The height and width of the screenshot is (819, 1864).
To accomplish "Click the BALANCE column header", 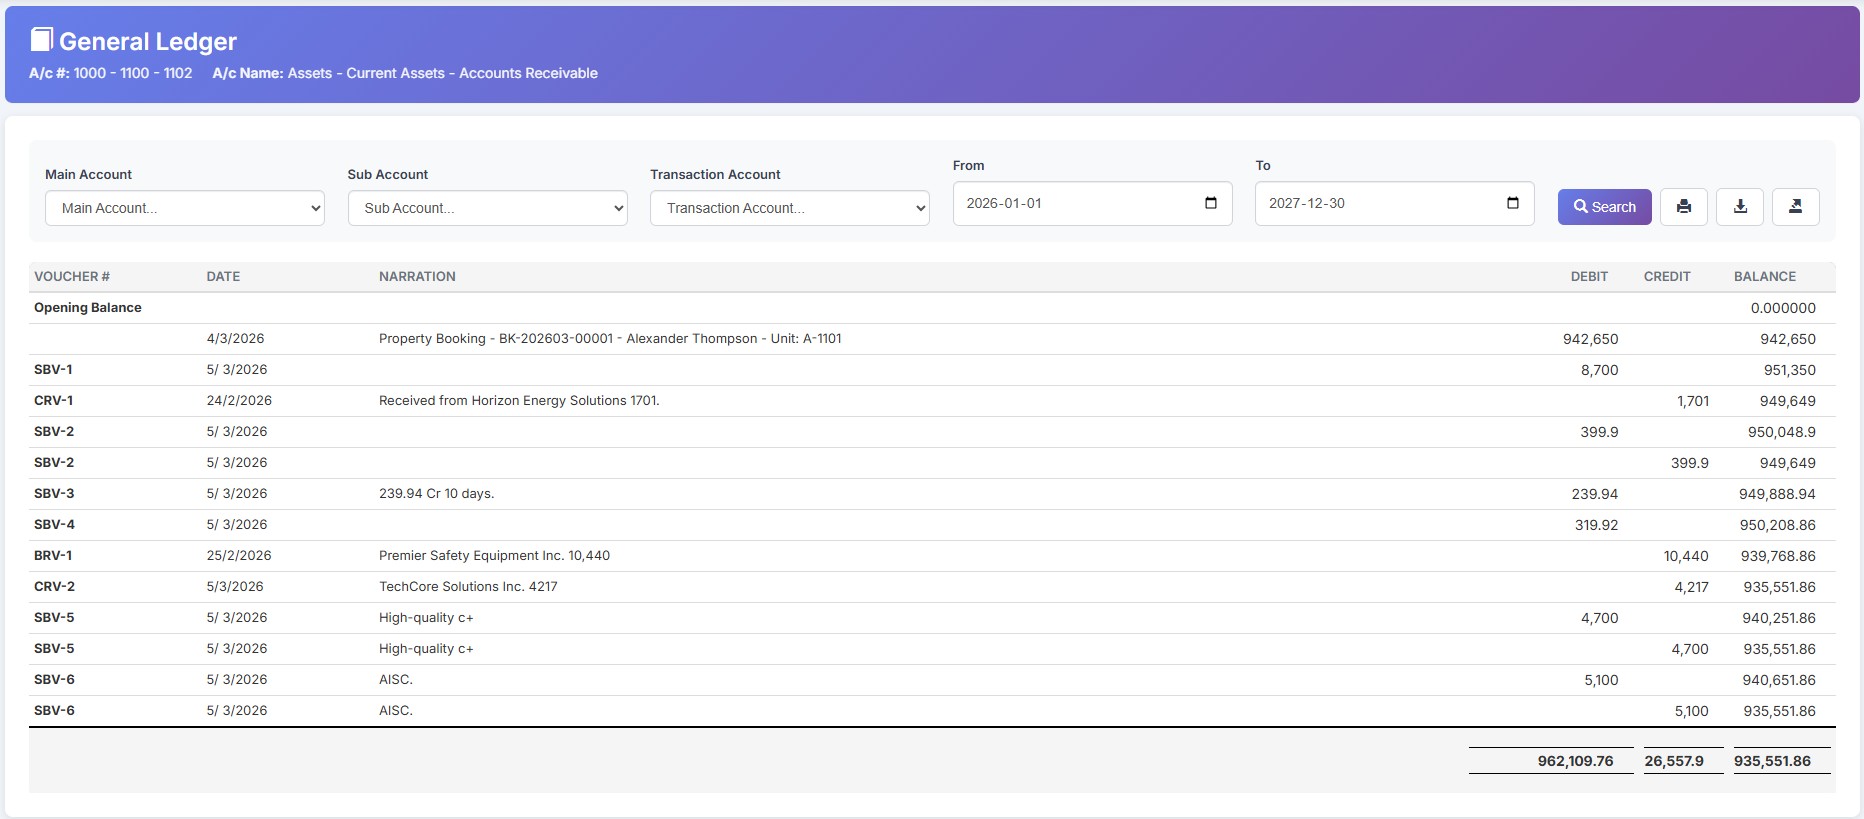I will coord(1764,277).
